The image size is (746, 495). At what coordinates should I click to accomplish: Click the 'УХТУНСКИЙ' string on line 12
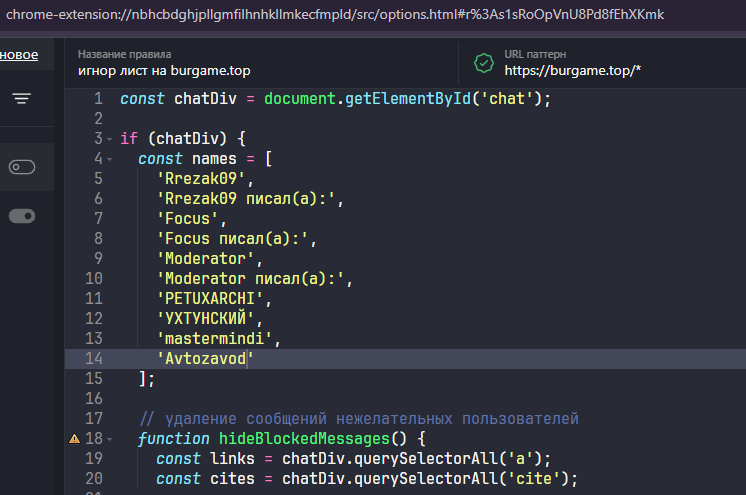(x=205, y=318)
